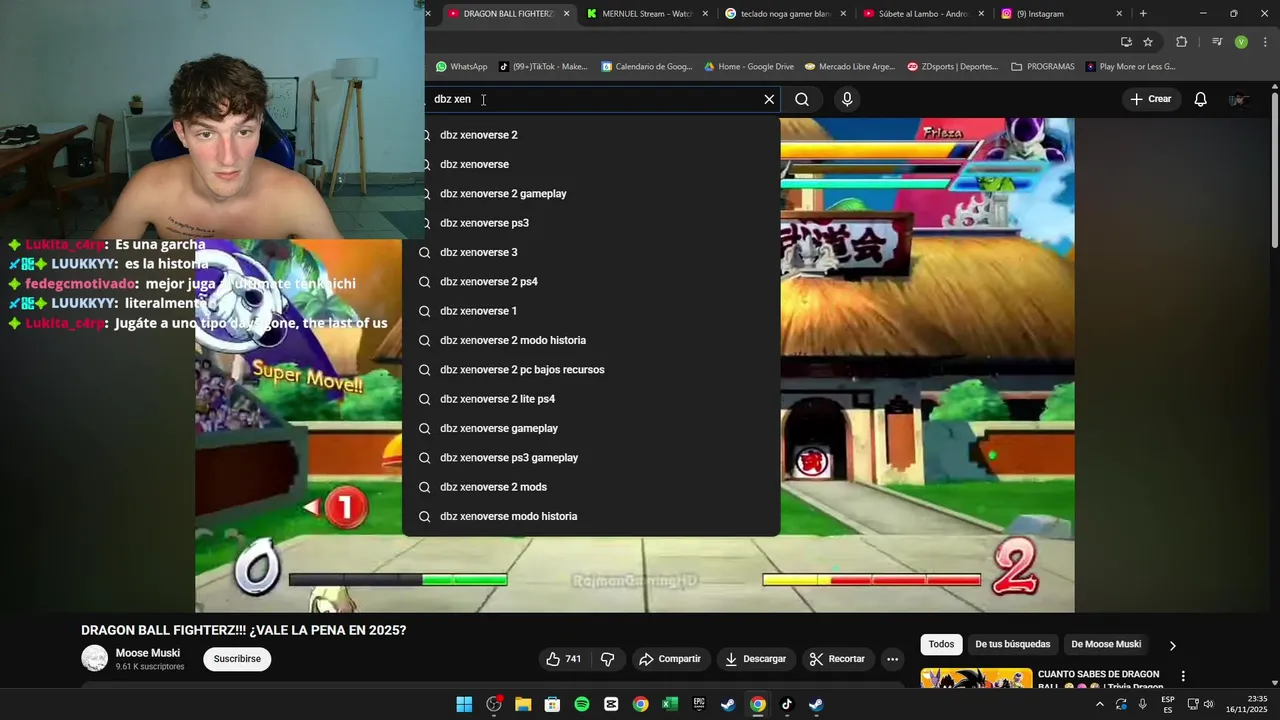
Task: Choose "dbz xenoverse modo historia" suggestion
Action: (x=591, y=516)
